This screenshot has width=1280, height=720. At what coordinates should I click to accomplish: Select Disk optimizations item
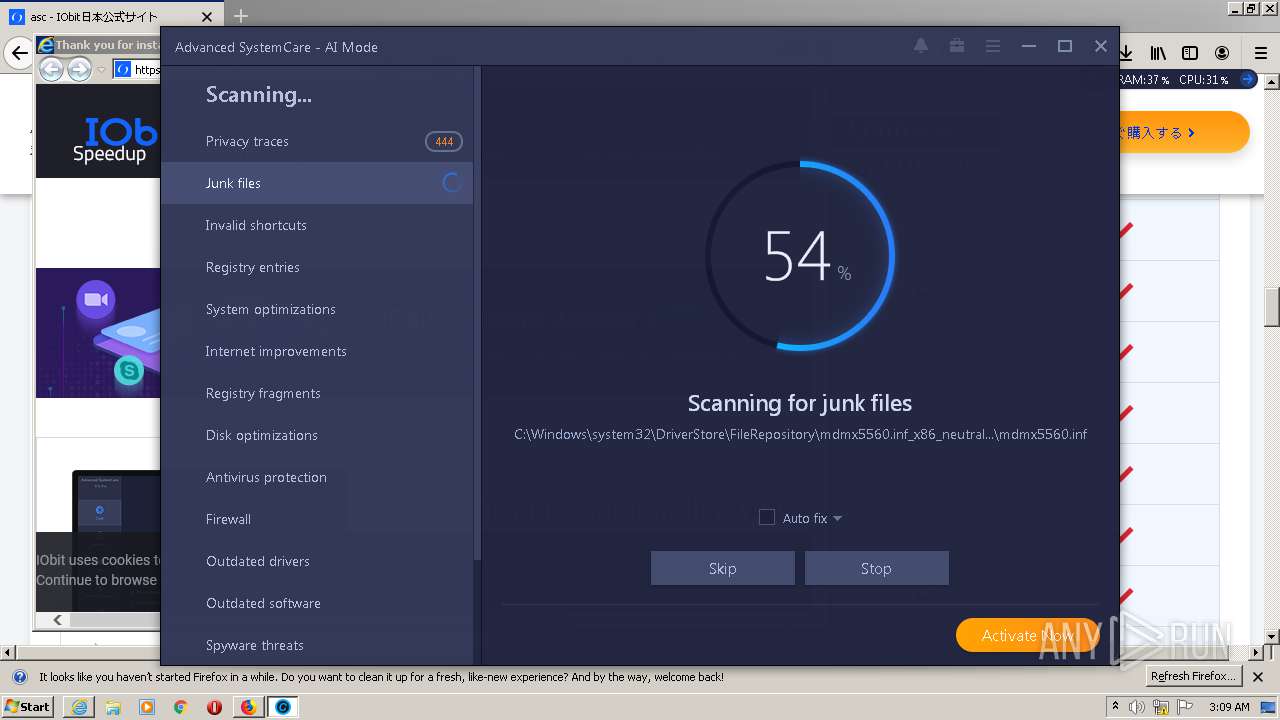coord(316,435)
